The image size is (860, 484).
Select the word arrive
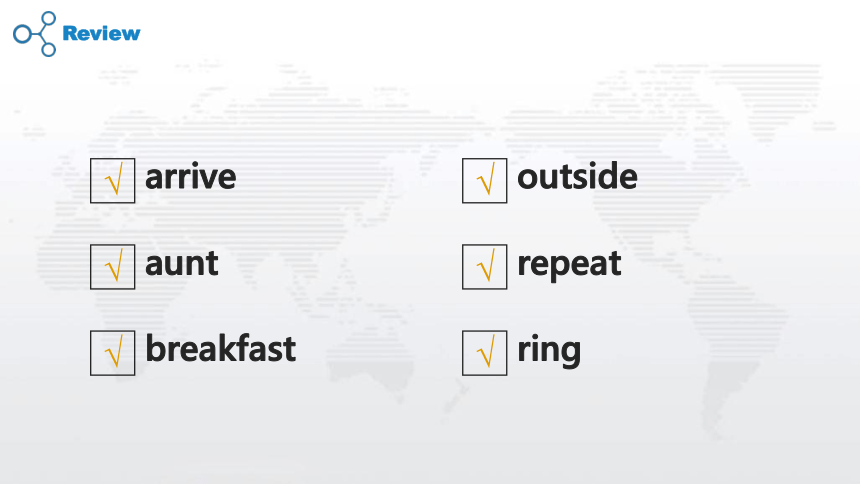tap(190, 177)
